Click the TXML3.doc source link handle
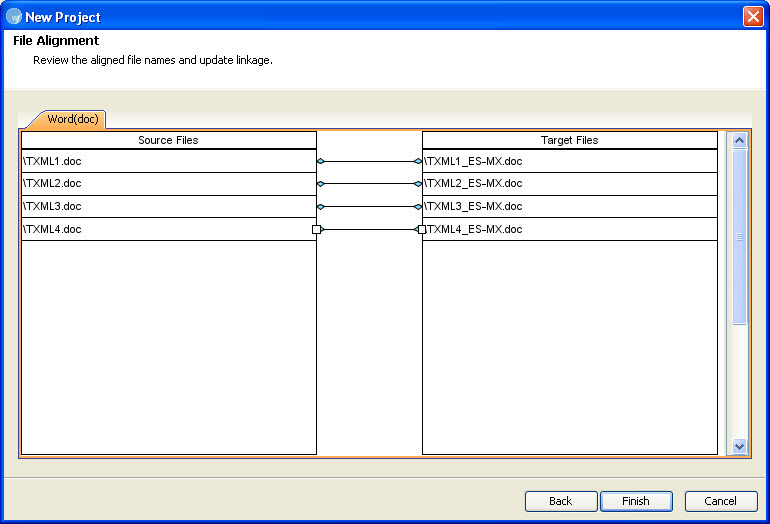This screenshot has height=524, width=770. click(x=321, y=207)
